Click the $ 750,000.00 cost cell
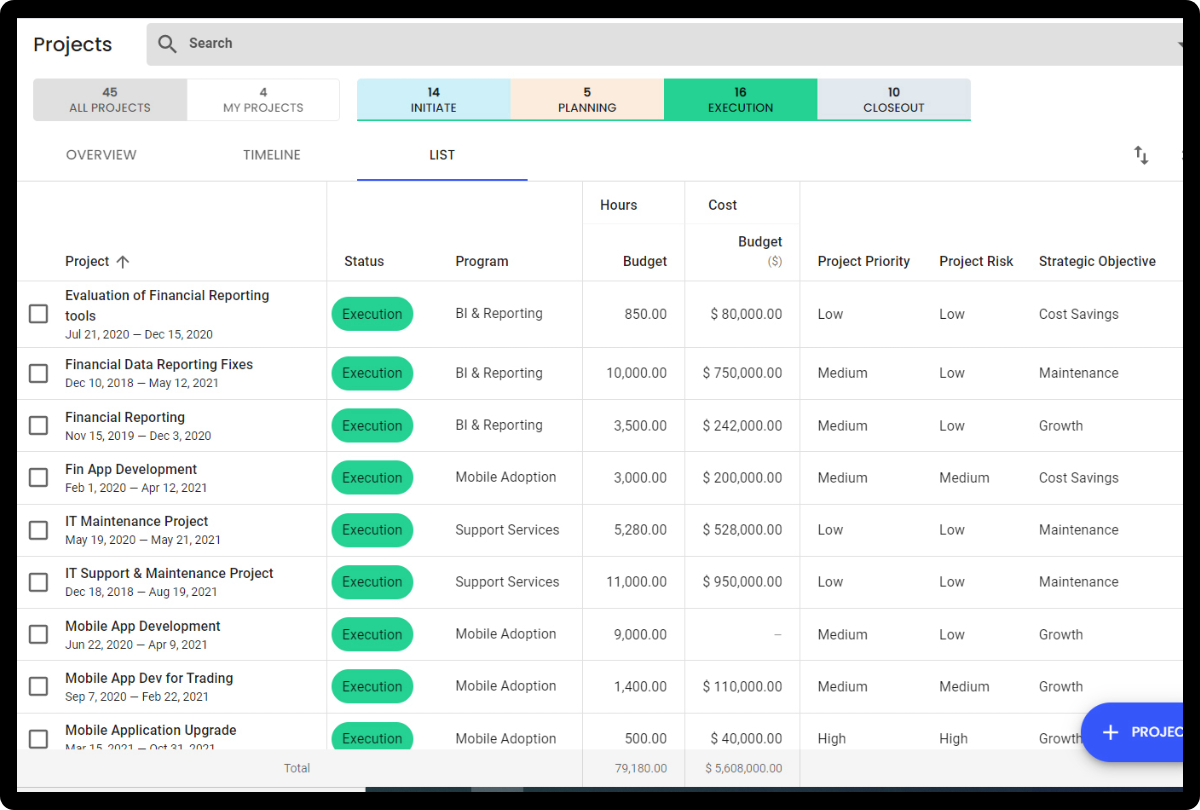 pos(742,373)
